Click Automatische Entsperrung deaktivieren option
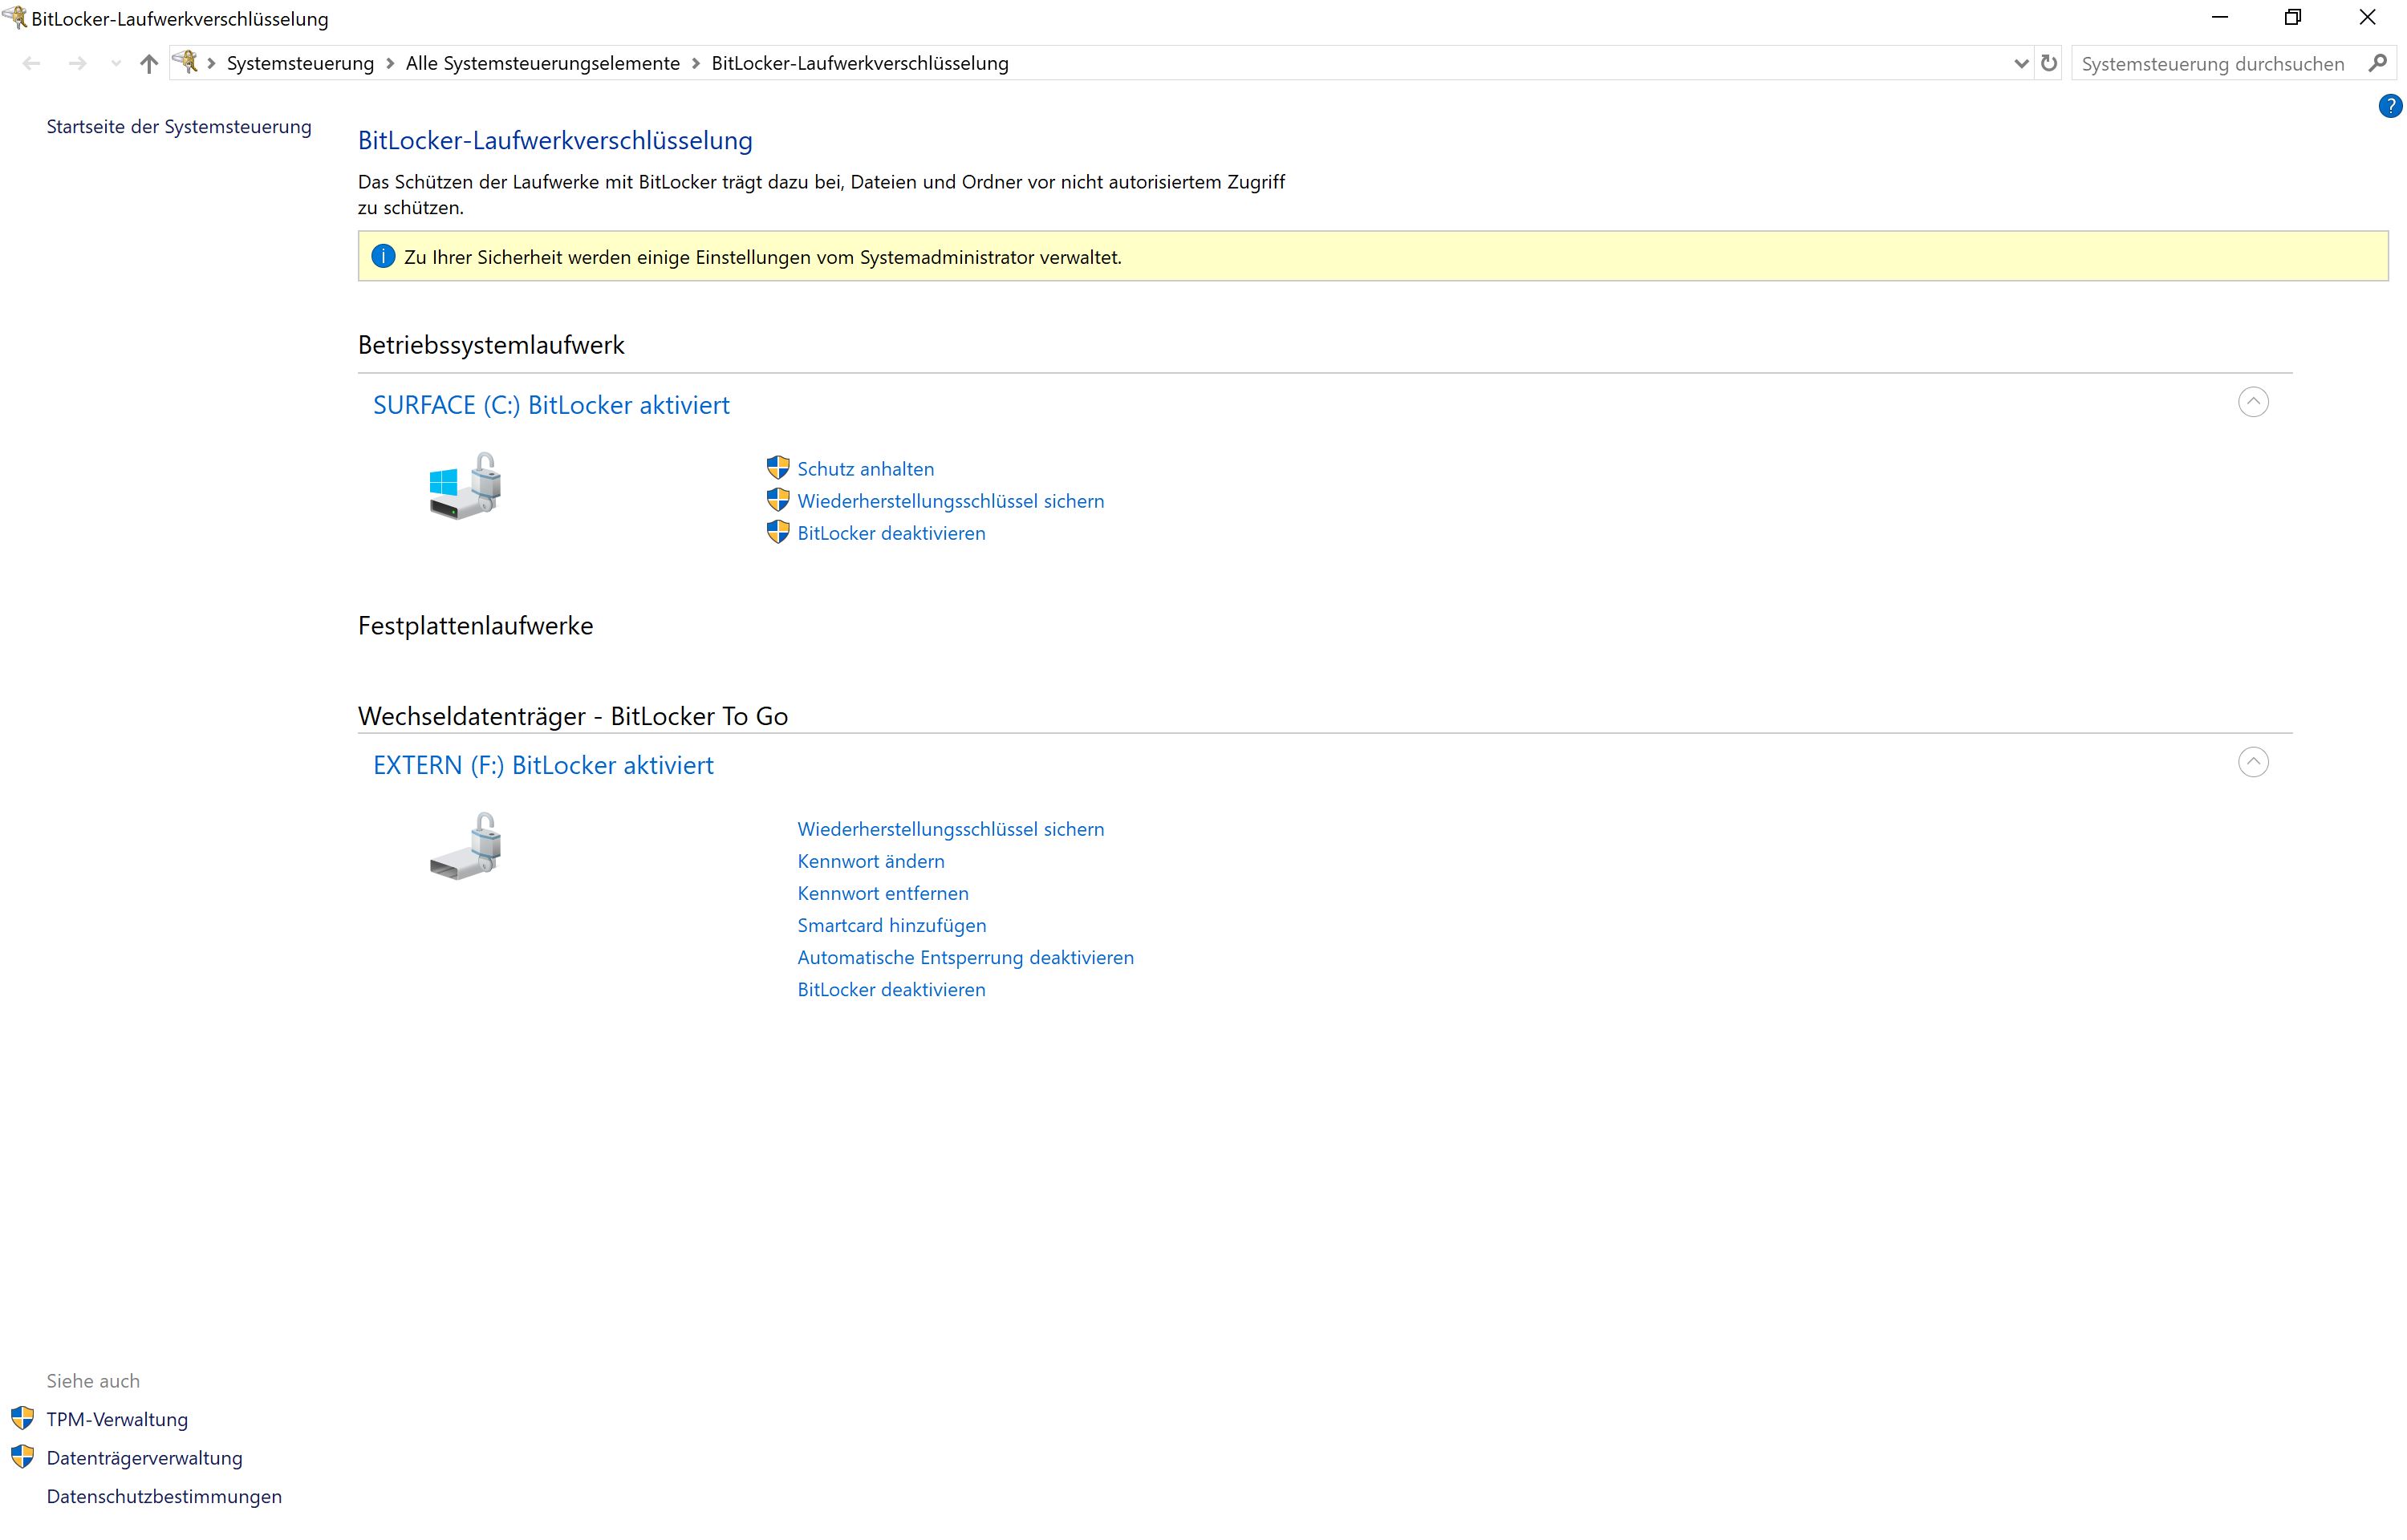This screenshot has width=2407, height=1540. 965,956
